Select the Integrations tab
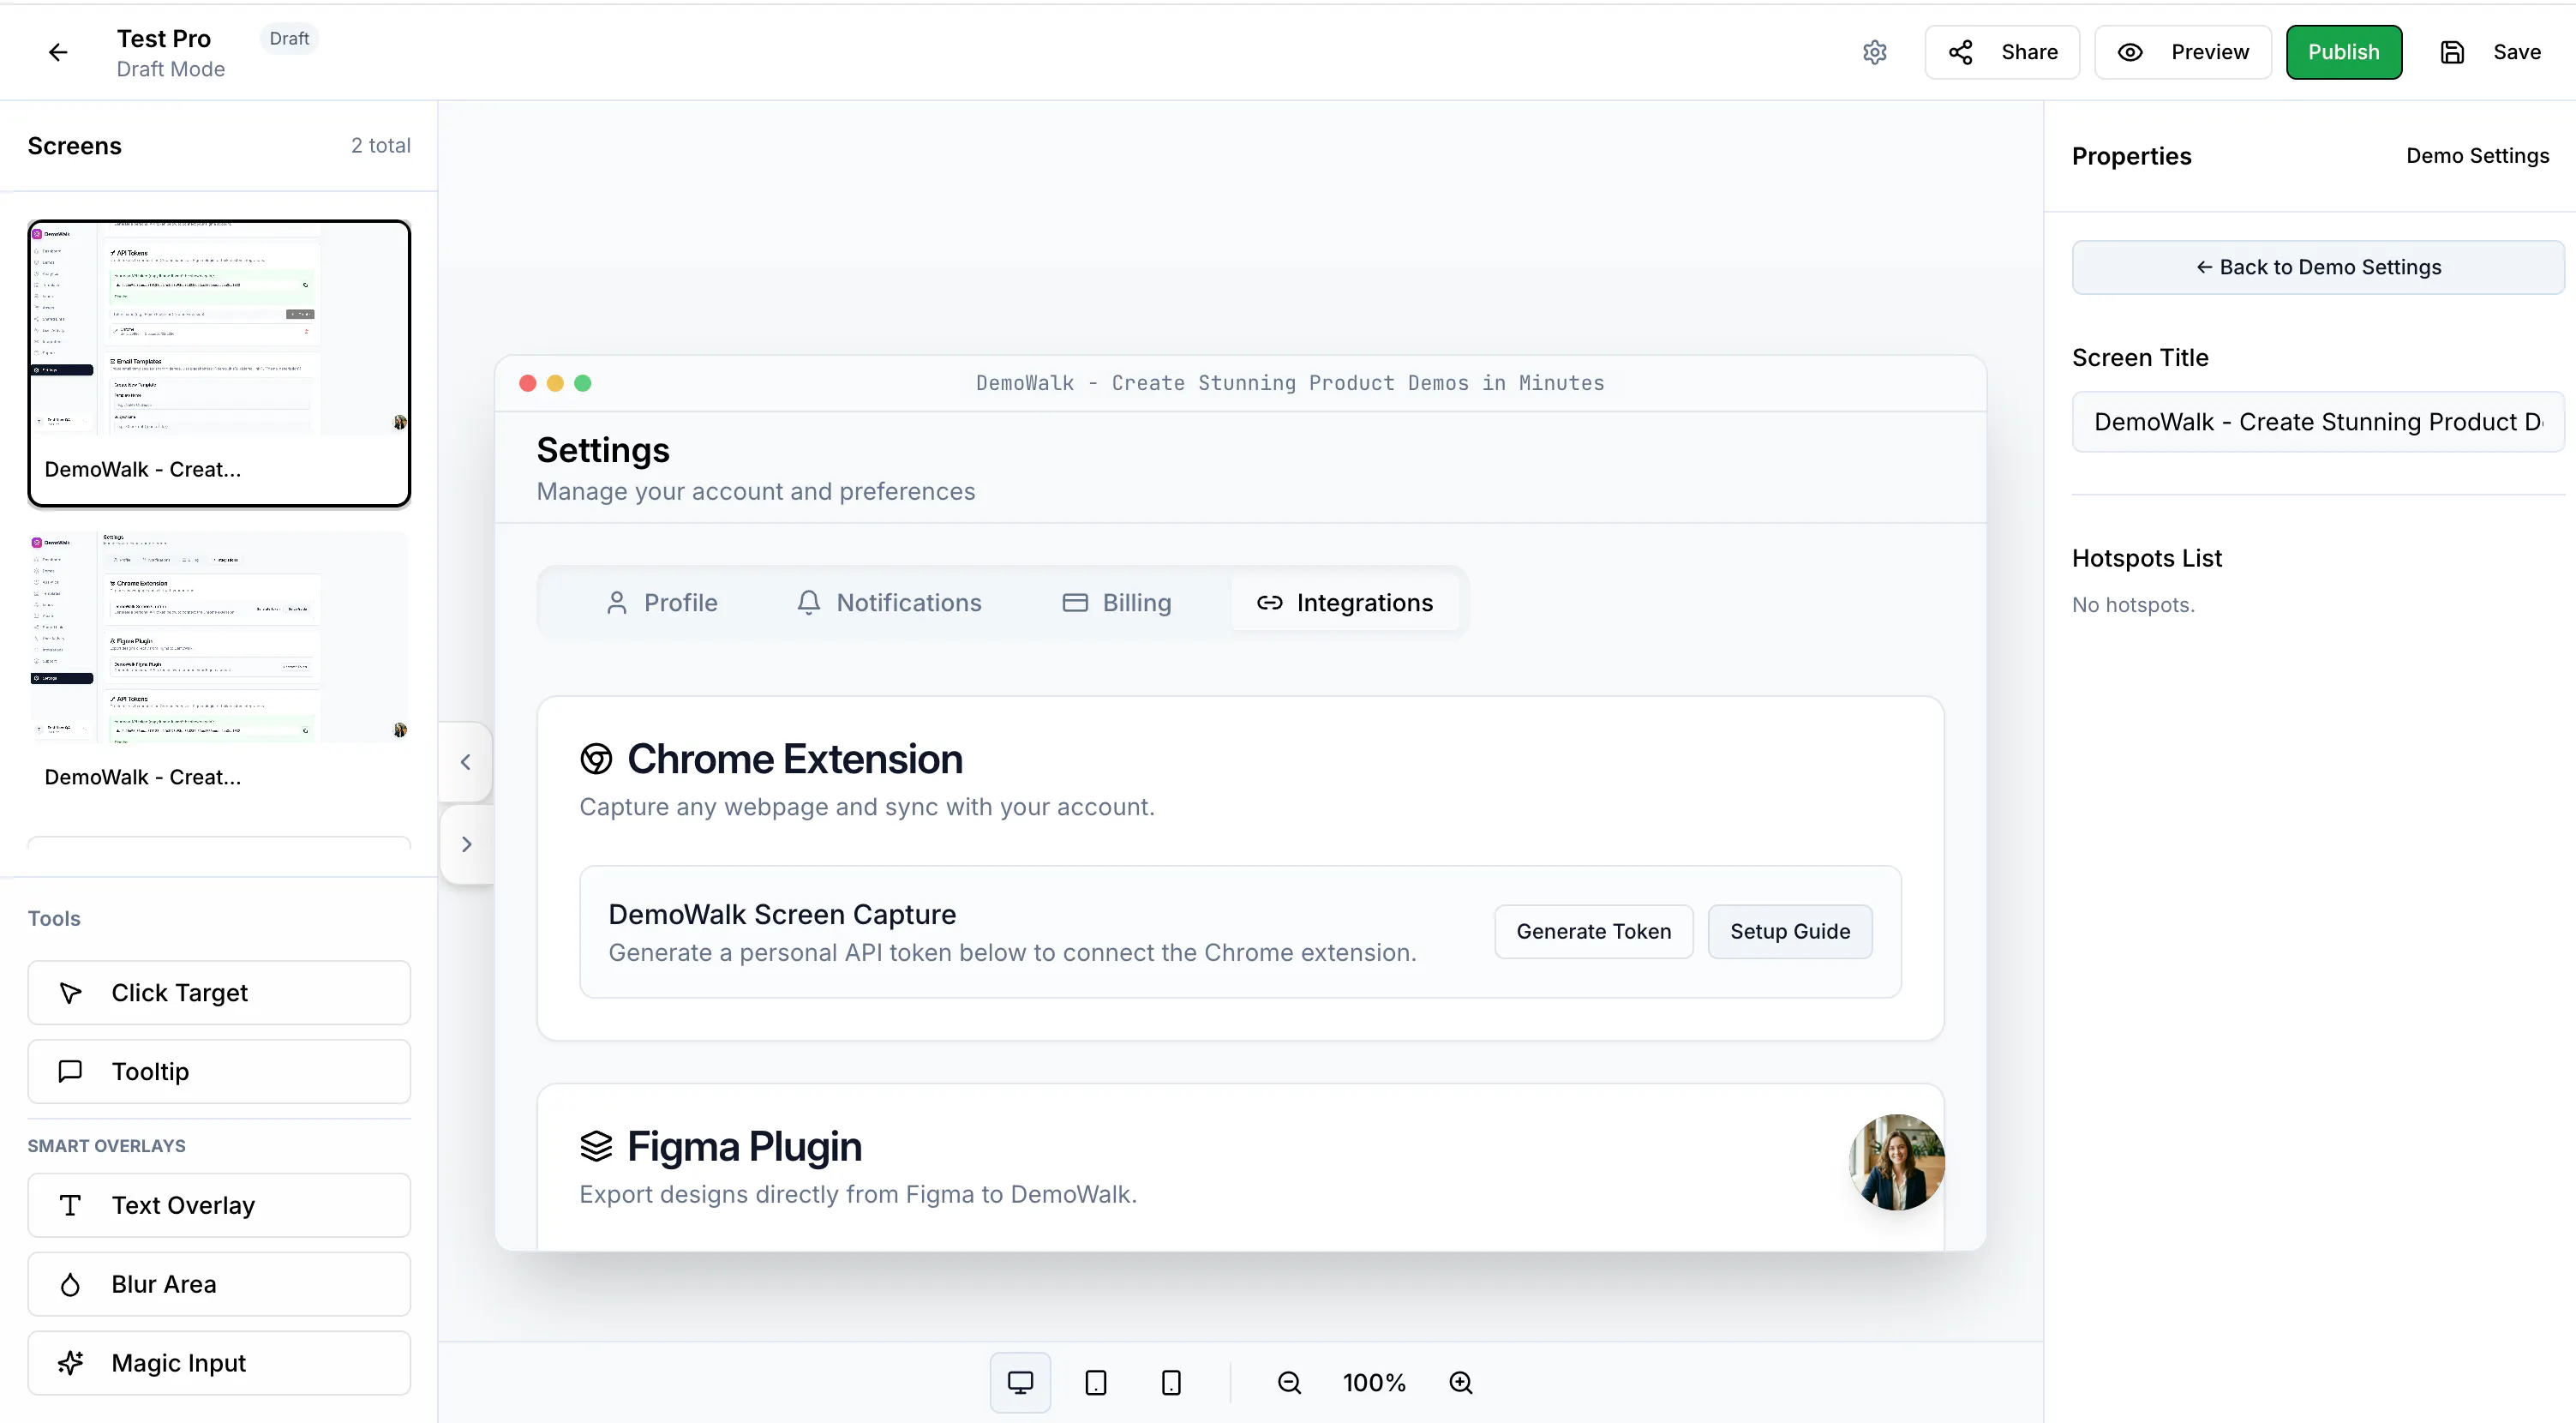The image size is (2576, 1423). [x=1345, y=603]
